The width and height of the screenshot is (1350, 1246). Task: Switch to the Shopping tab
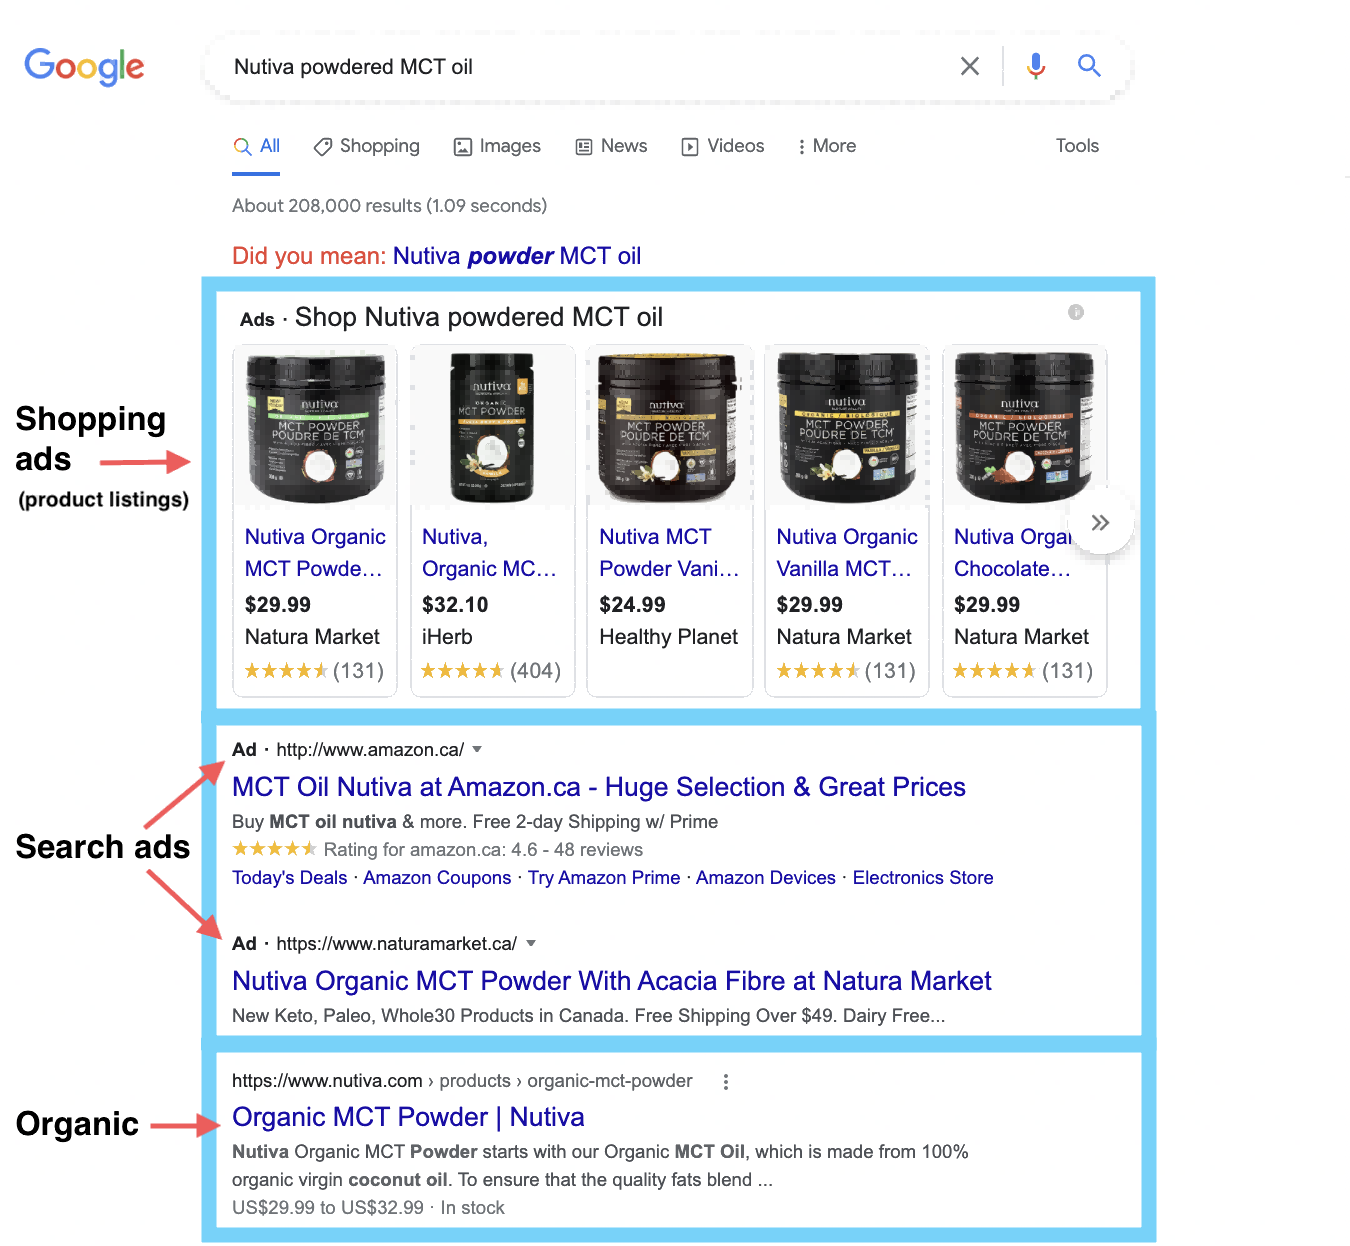(366, 146)
